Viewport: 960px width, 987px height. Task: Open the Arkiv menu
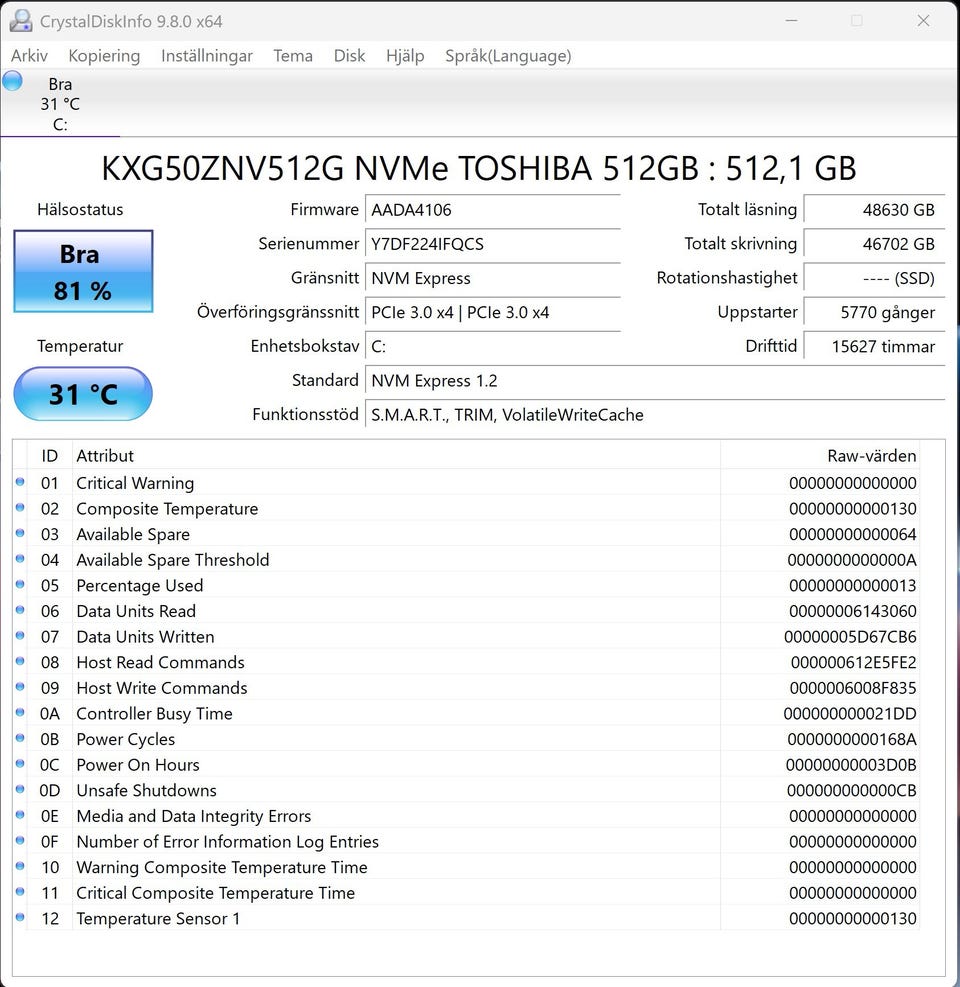point(29,56)
